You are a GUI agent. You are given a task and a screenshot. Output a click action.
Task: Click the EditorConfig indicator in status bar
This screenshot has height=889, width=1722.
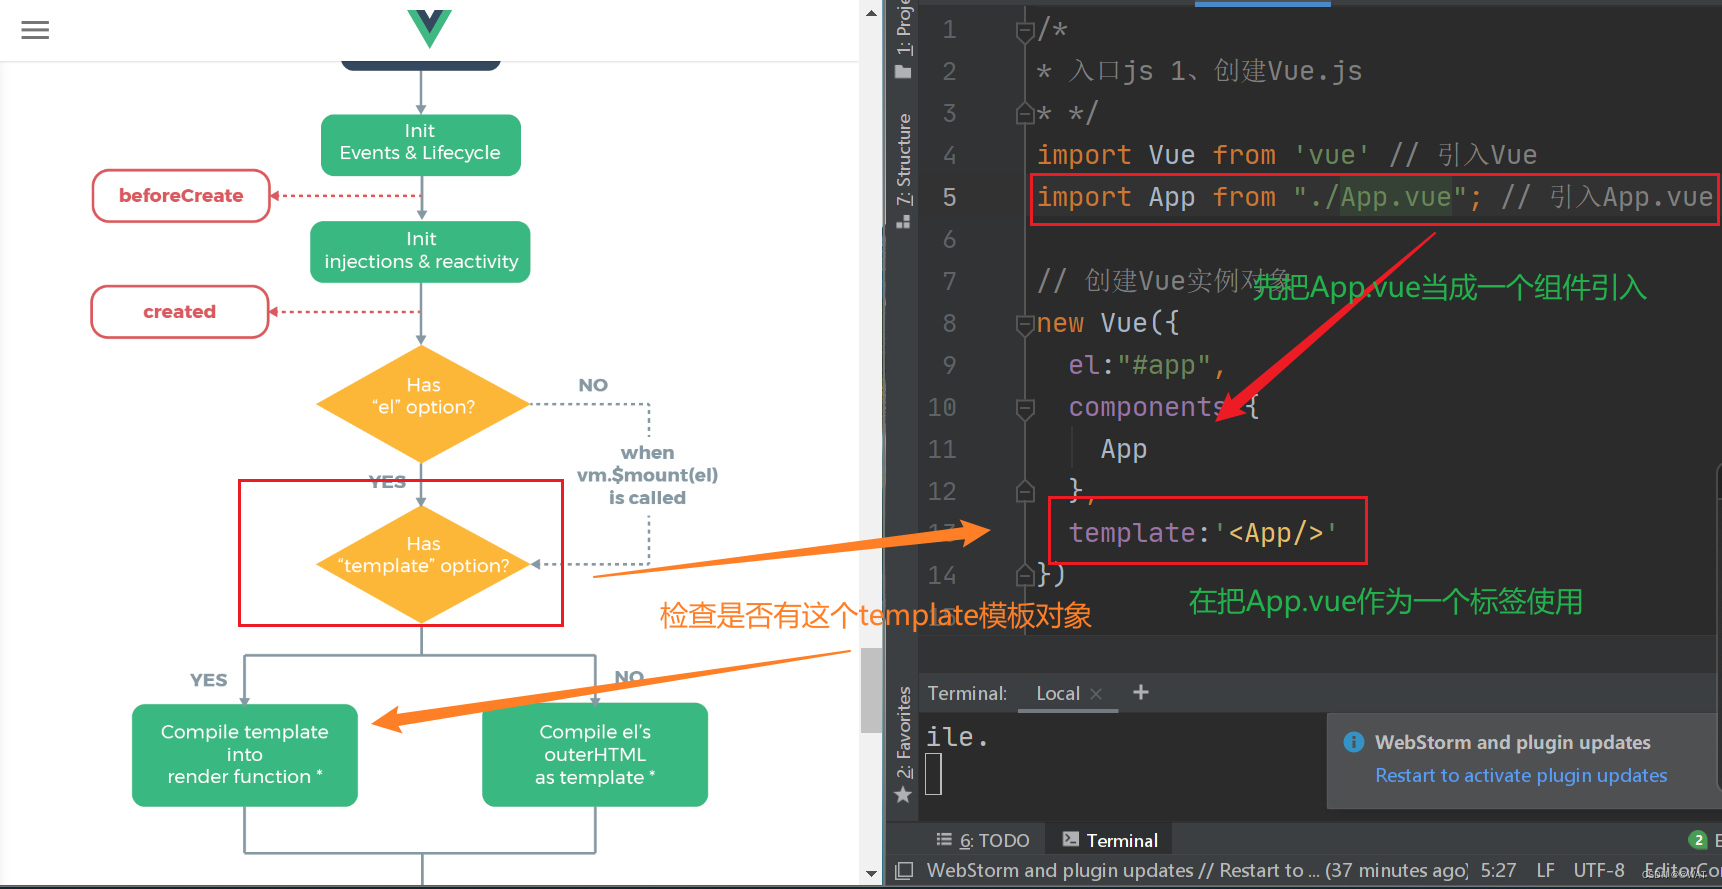click(1682, 870)
